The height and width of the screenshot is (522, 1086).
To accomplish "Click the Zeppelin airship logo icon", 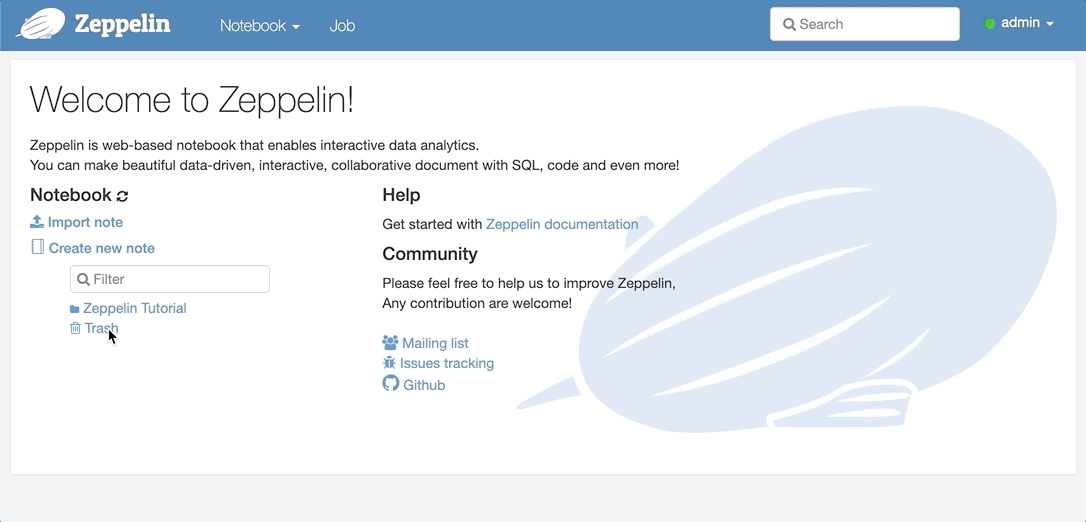I will click(41, 24).
